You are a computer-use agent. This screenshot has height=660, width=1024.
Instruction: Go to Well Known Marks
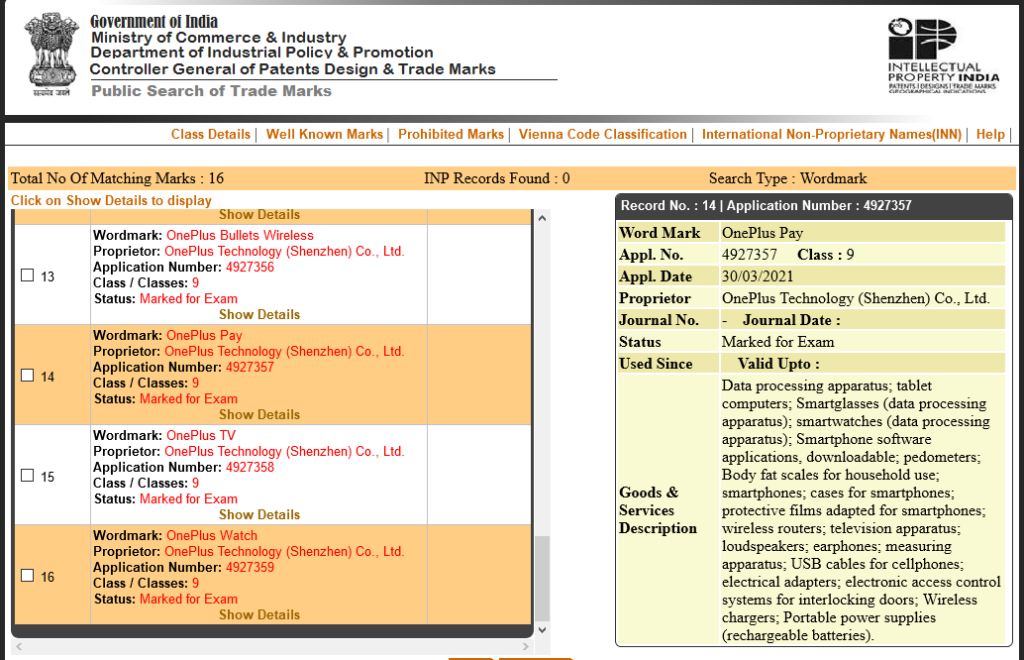click(x=324, y=134)
